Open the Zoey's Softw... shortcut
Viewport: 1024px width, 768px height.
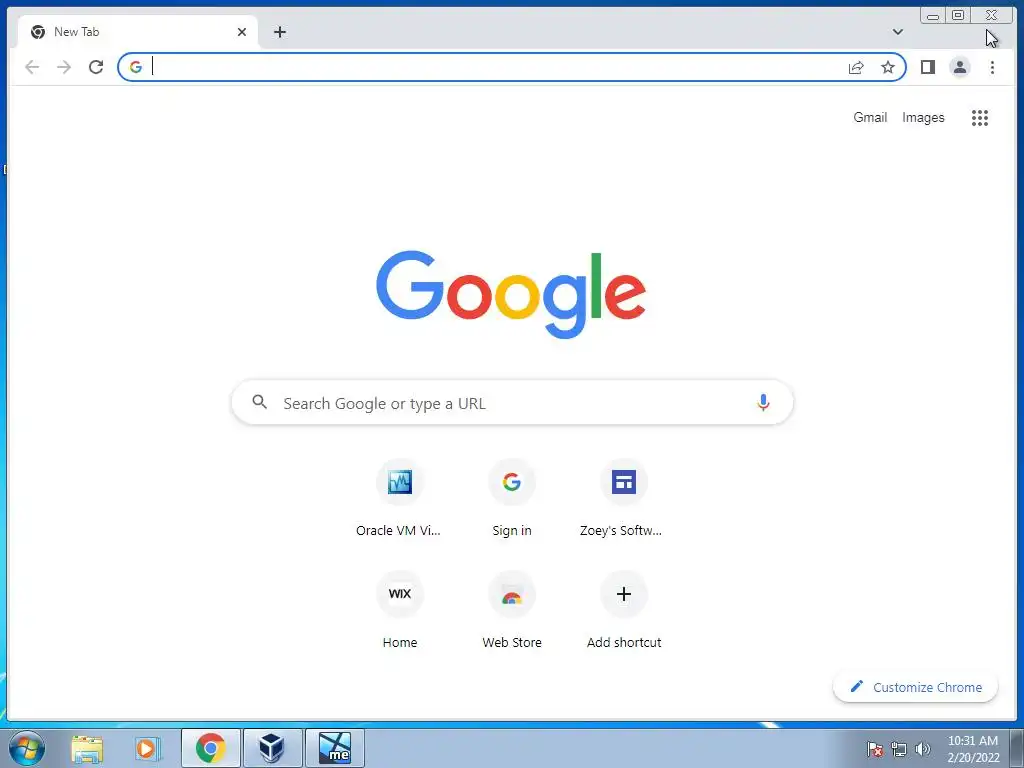(x=624, y=500)
